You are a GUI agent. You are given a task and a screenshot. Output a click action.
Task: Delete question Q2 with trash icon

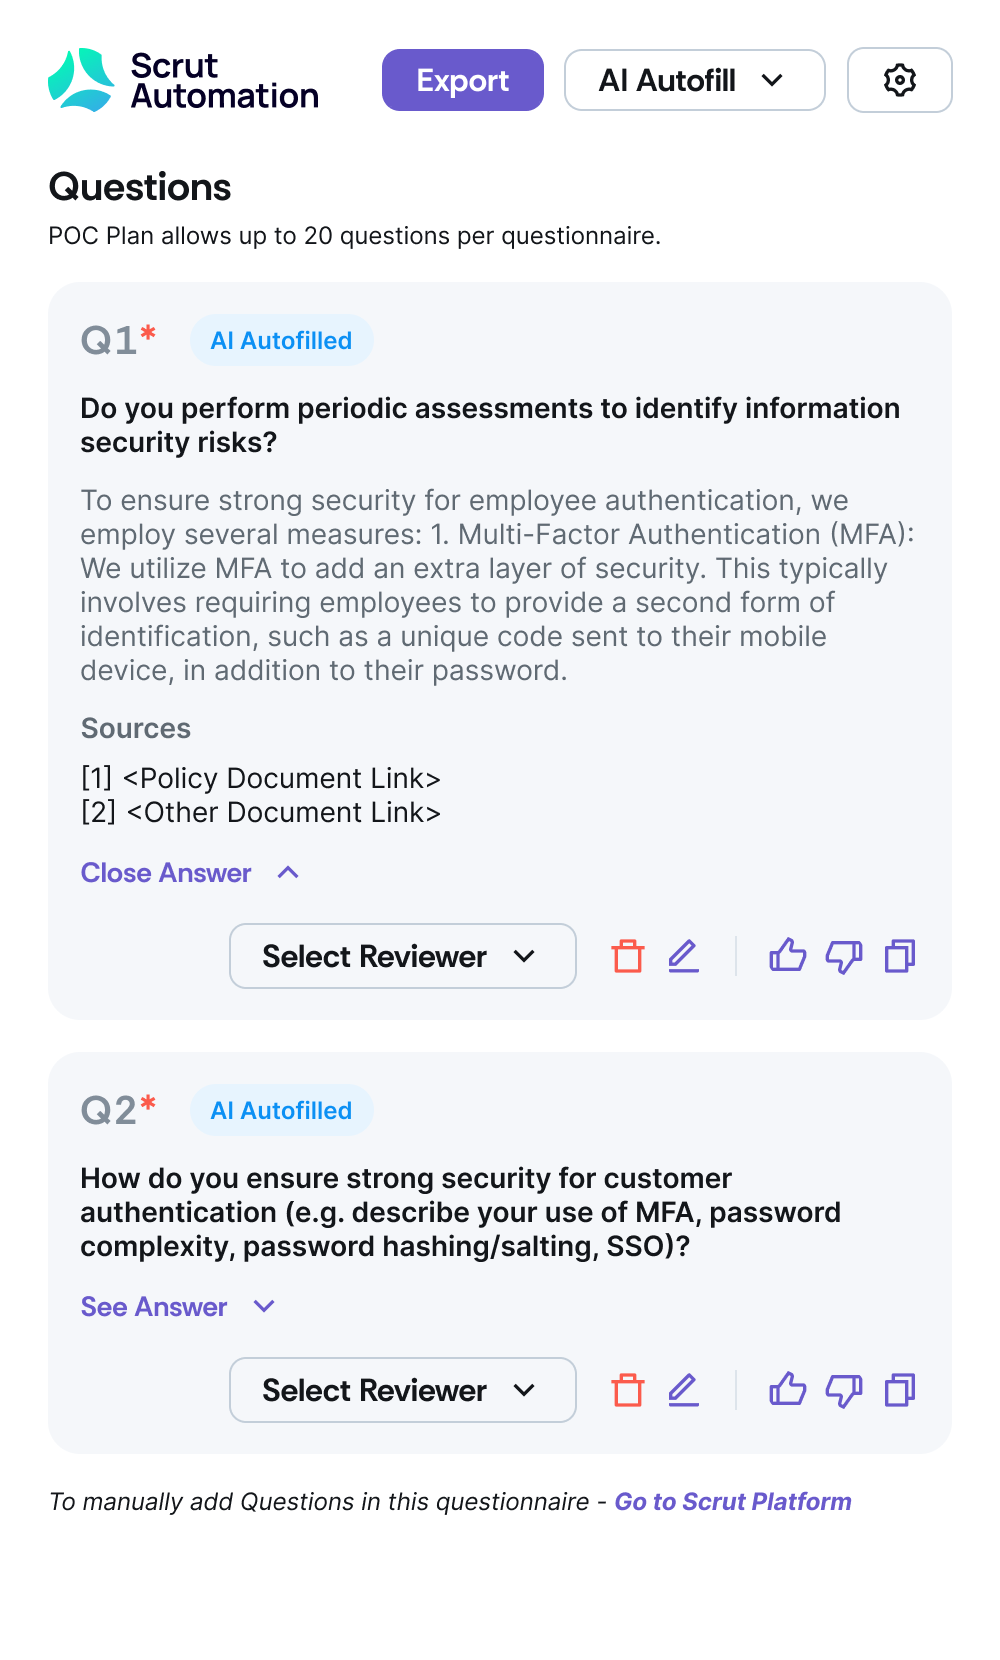point(628,1390)
